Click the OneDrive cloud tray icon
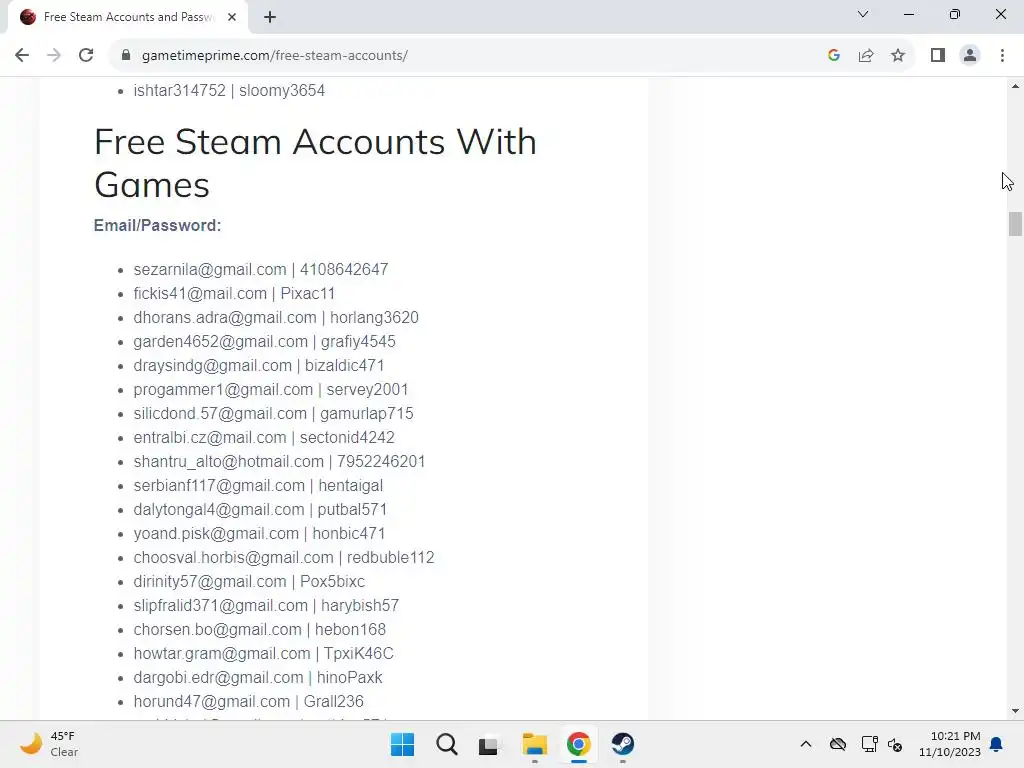Viewport: 1024px width, 768px height. click(x=838, y=744)
